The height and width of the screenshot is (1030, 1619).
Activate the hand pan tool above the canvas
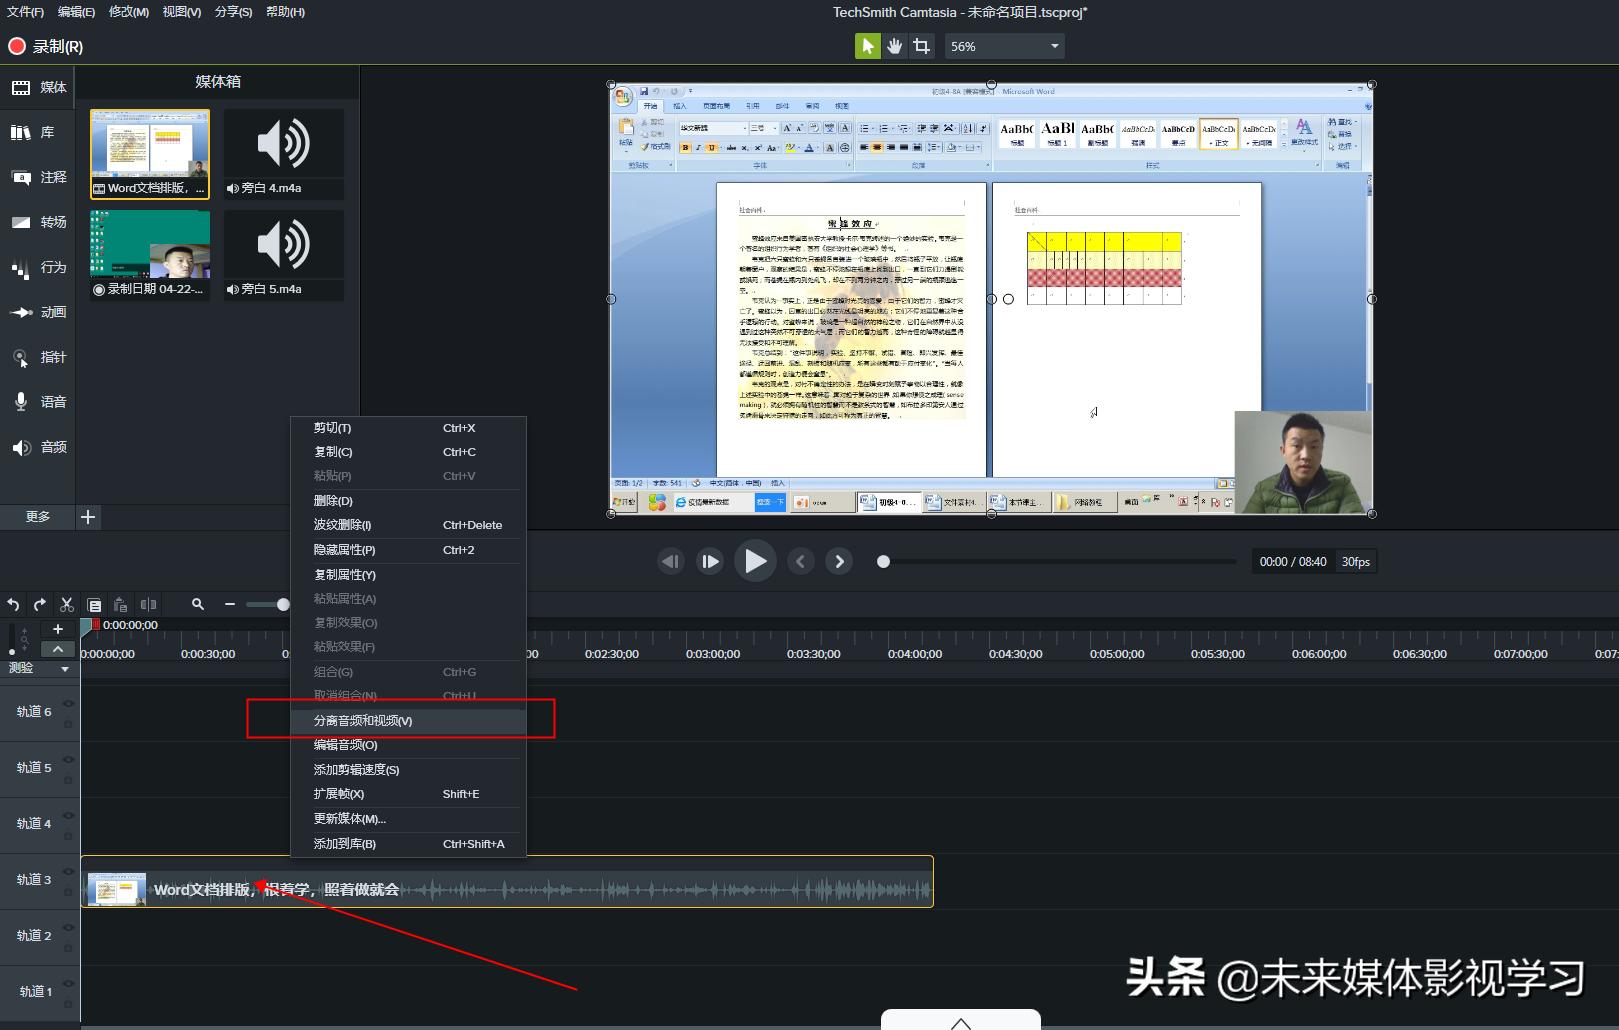coord(893,45)
